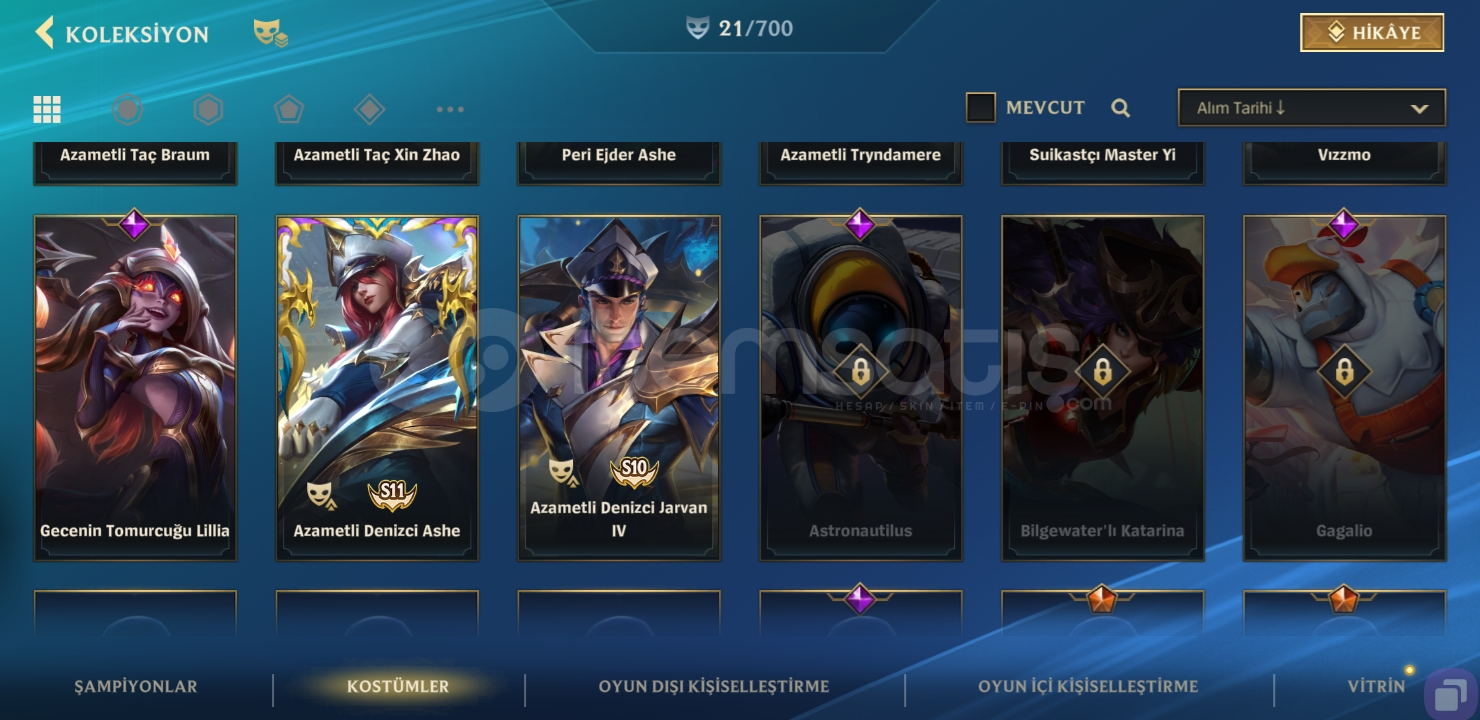The width and height of the screenshot is (1480, 720).
Task: Go to the Vitrin tab
Action: coord(1376,687)
